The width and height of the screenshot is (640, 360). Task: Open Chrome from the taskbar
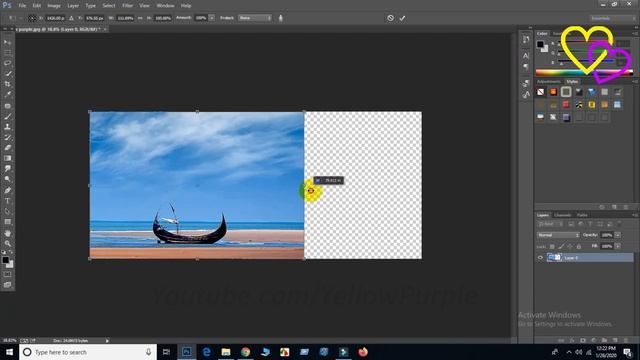(245, 352)
